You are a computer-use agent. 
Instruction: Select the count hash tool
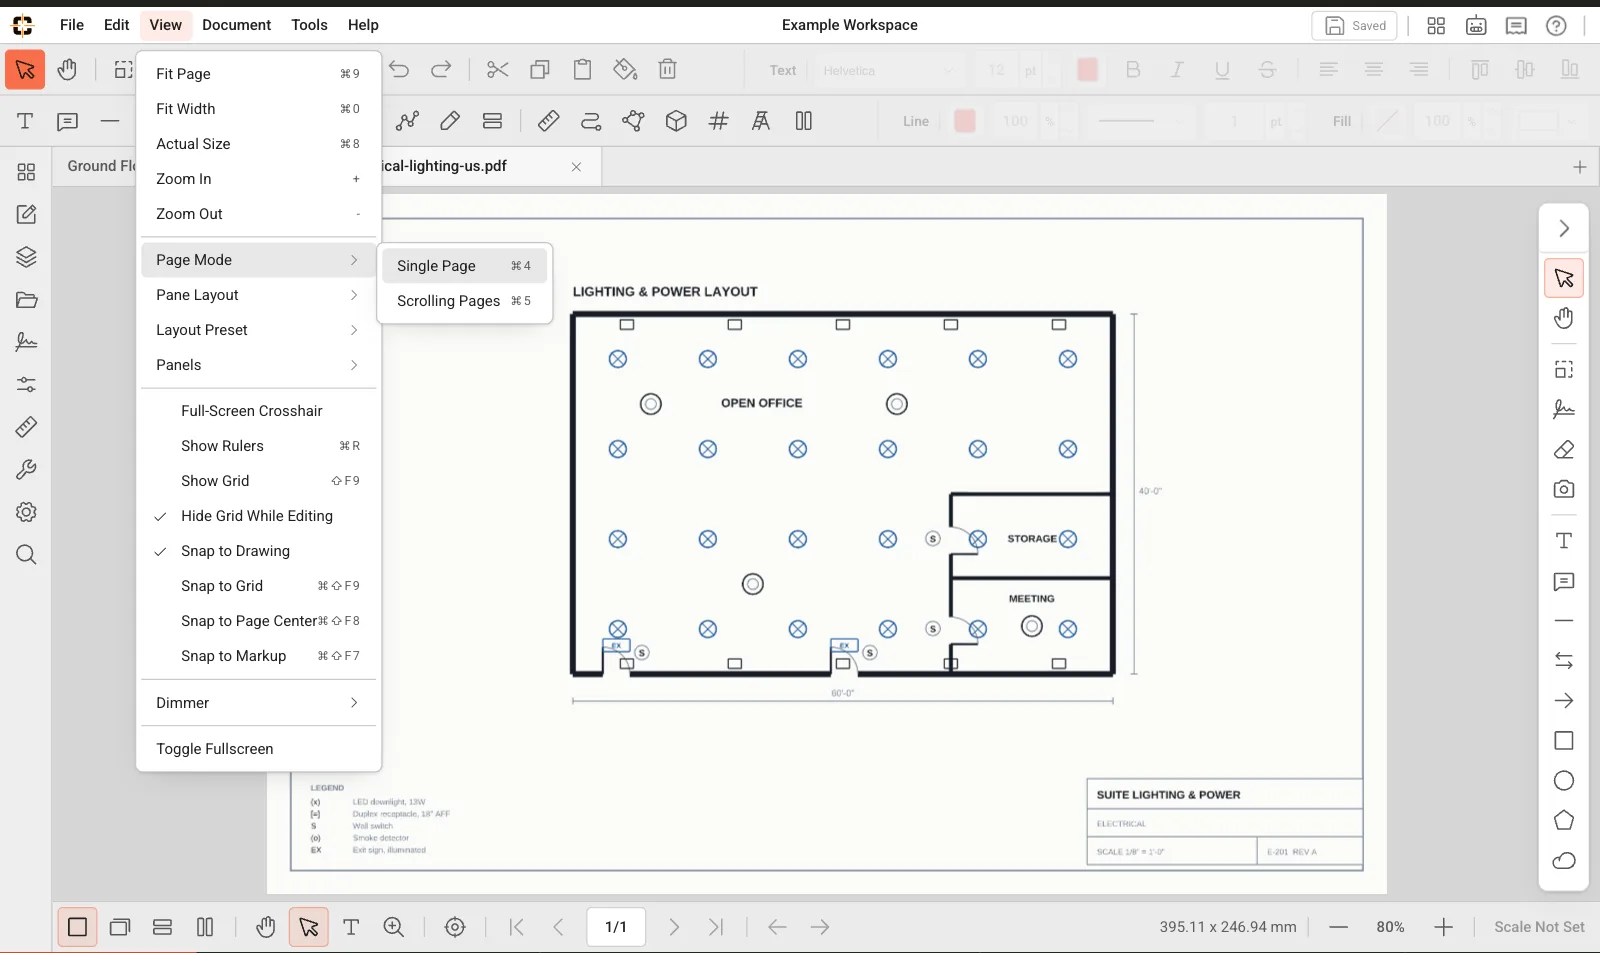click(718, 121)
